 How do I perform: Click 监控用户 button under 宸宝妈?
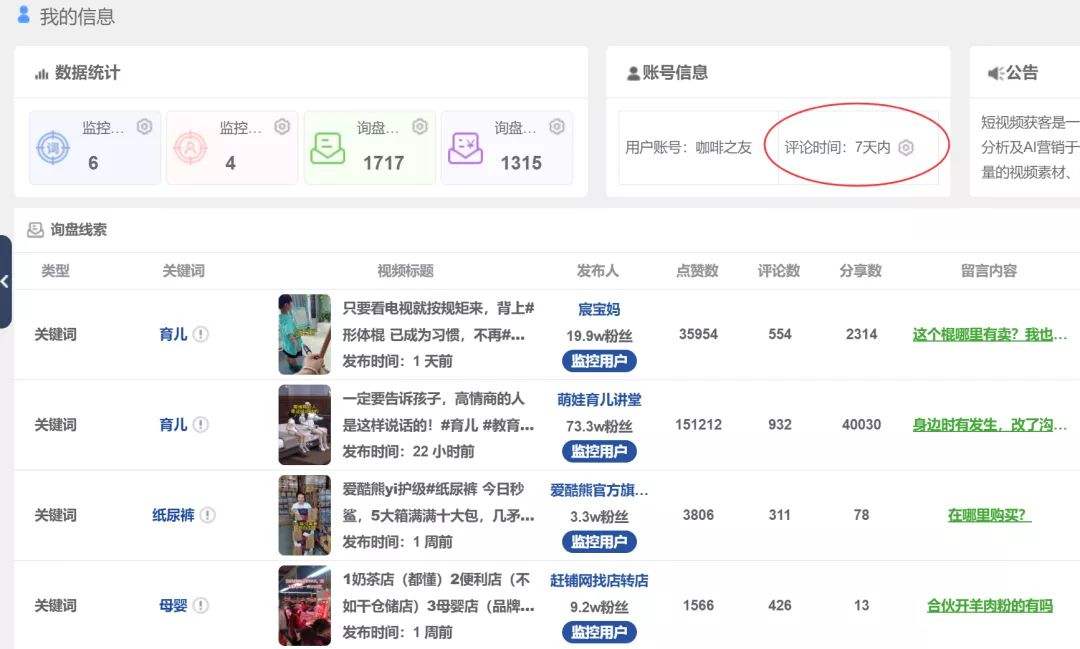tap(599, 361)
